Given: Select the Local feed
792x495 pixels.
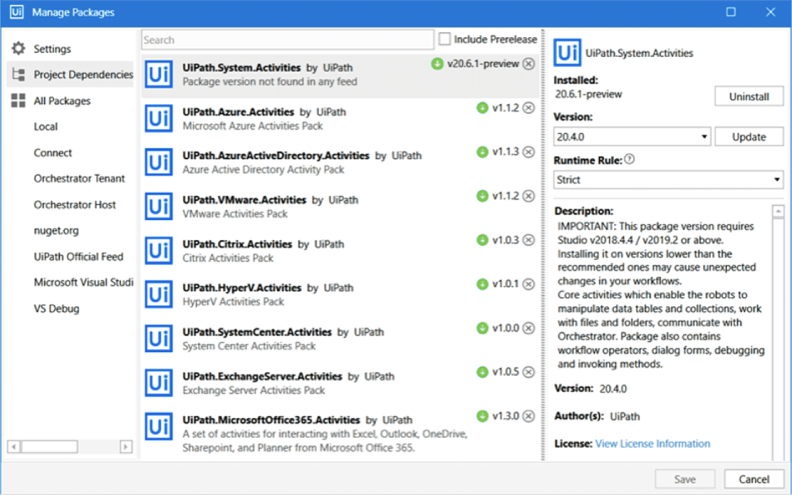Looking at the screenshot, I should point(45,127).
